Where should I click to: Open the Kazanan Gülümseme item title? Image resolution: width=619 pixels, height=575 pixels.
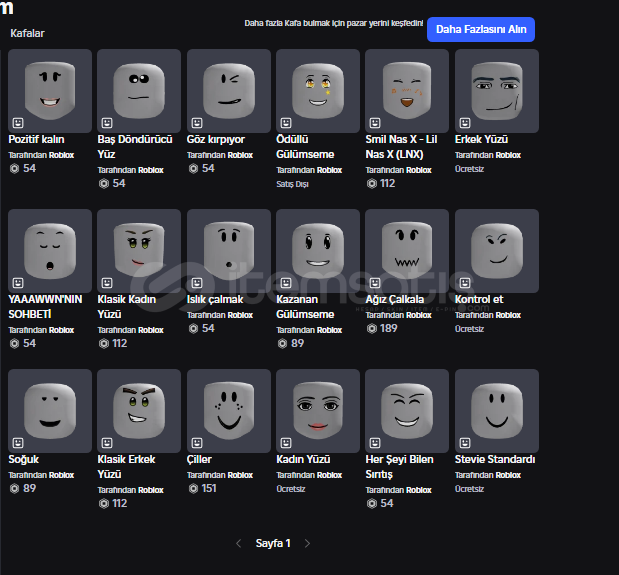coord(305,306)
